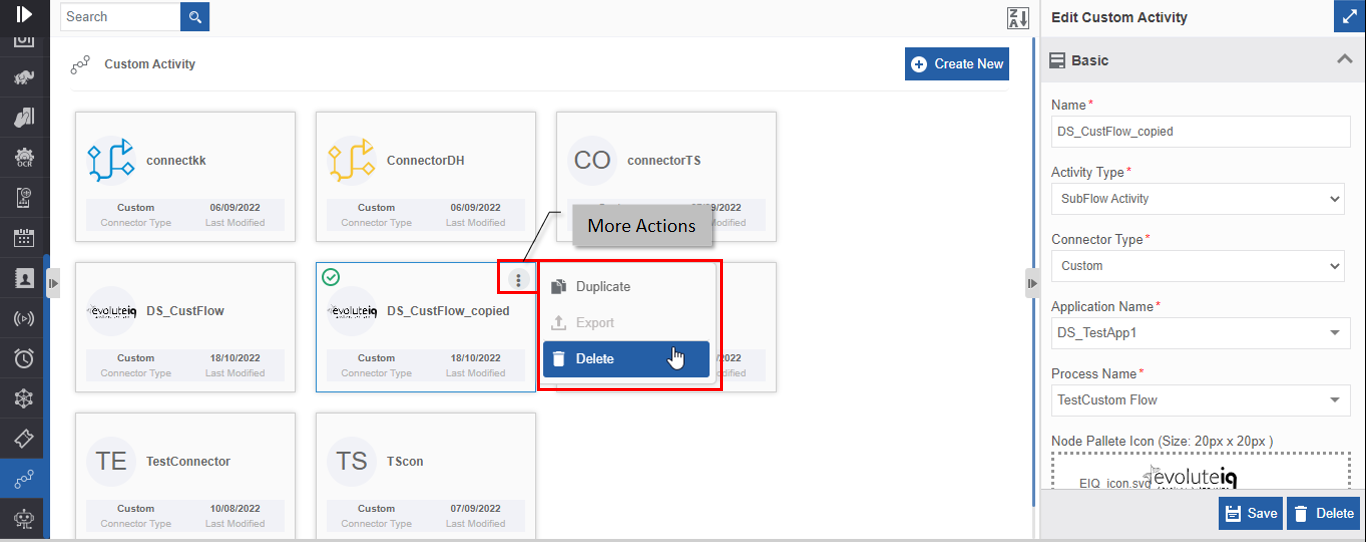
Task: Click the Name field containing DS_CustFlow_copied
Action: pos(1201,131)
